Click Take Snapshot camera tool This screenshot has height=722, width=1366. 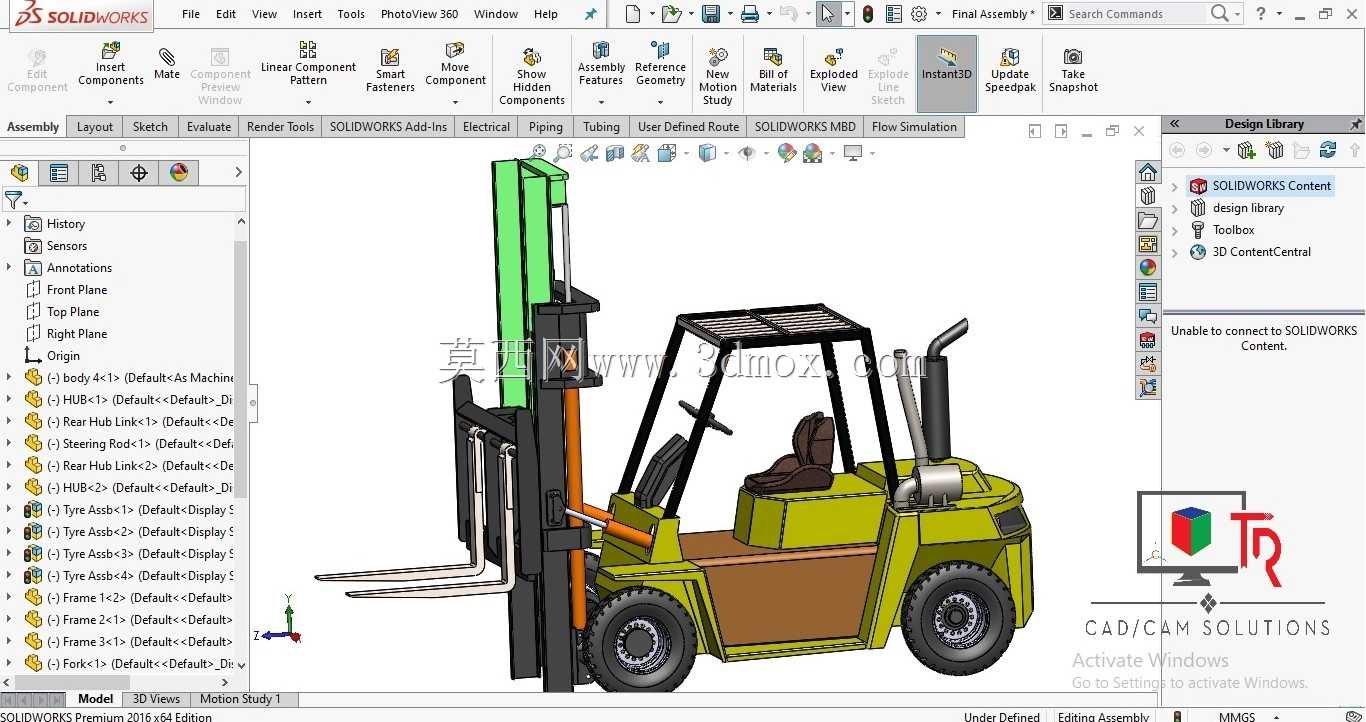coord(1073,70)
